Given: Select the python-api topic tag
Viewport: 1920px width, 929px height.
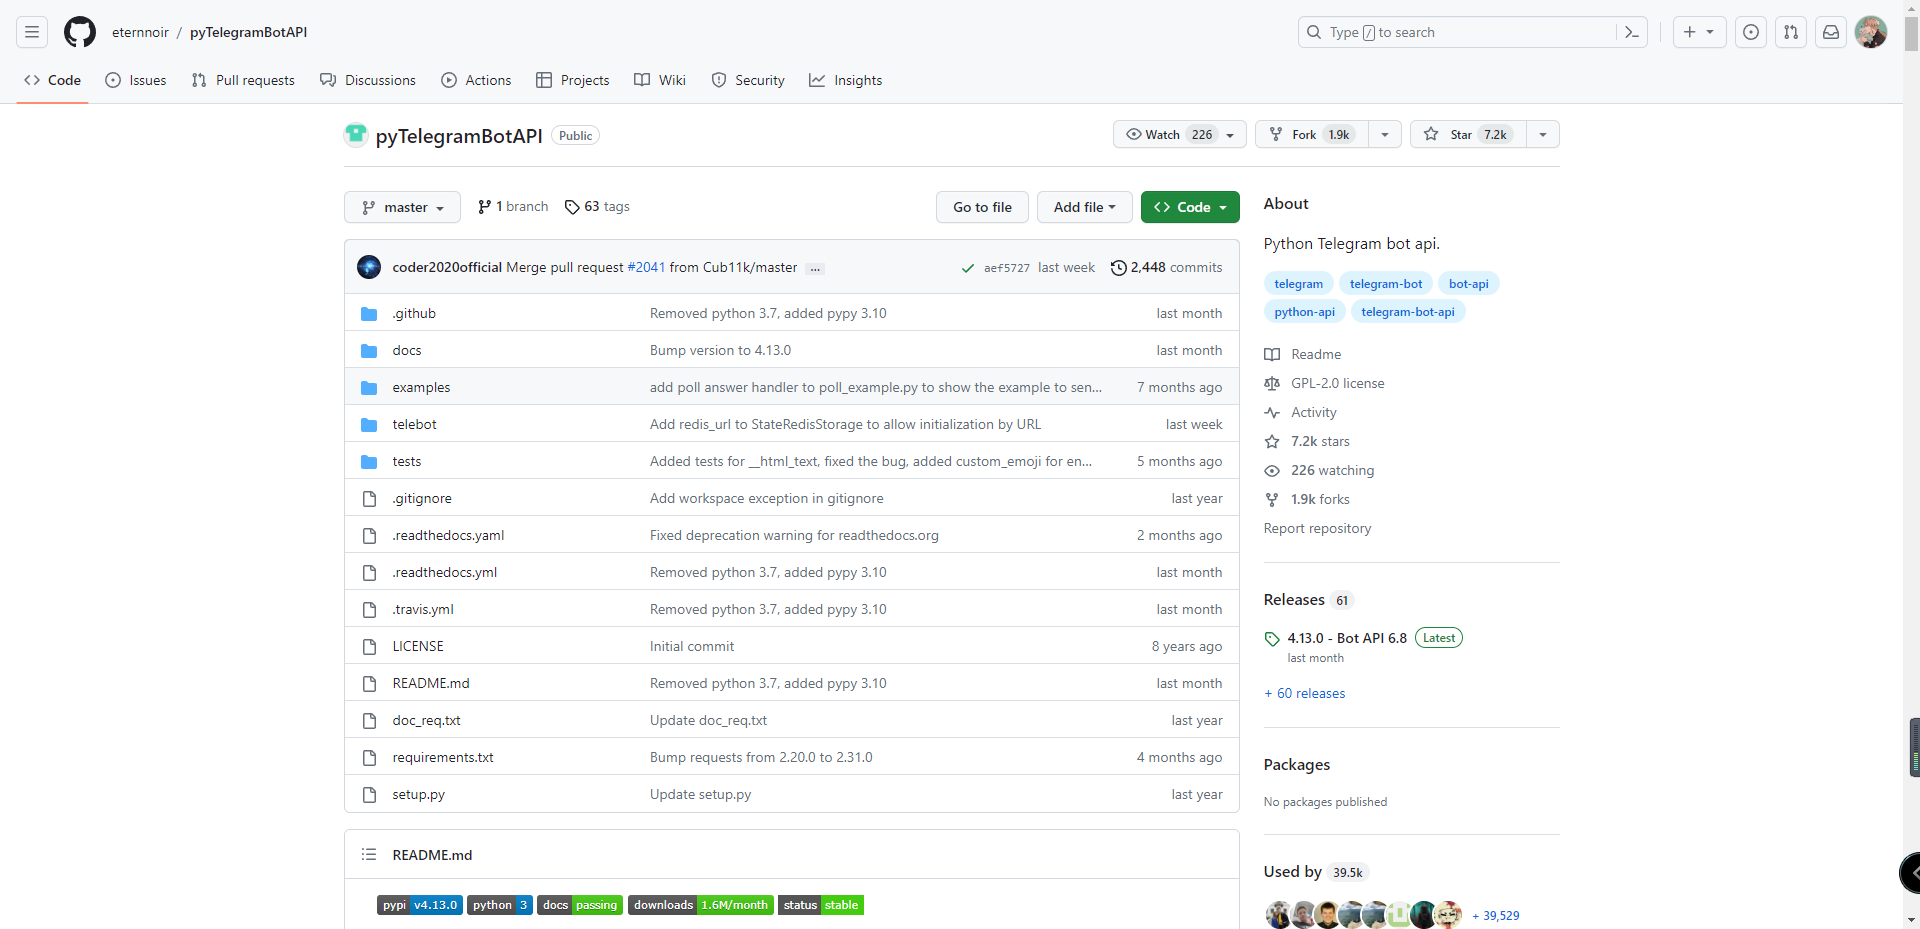Looking at the screenshot, I should click(1304, 312).
